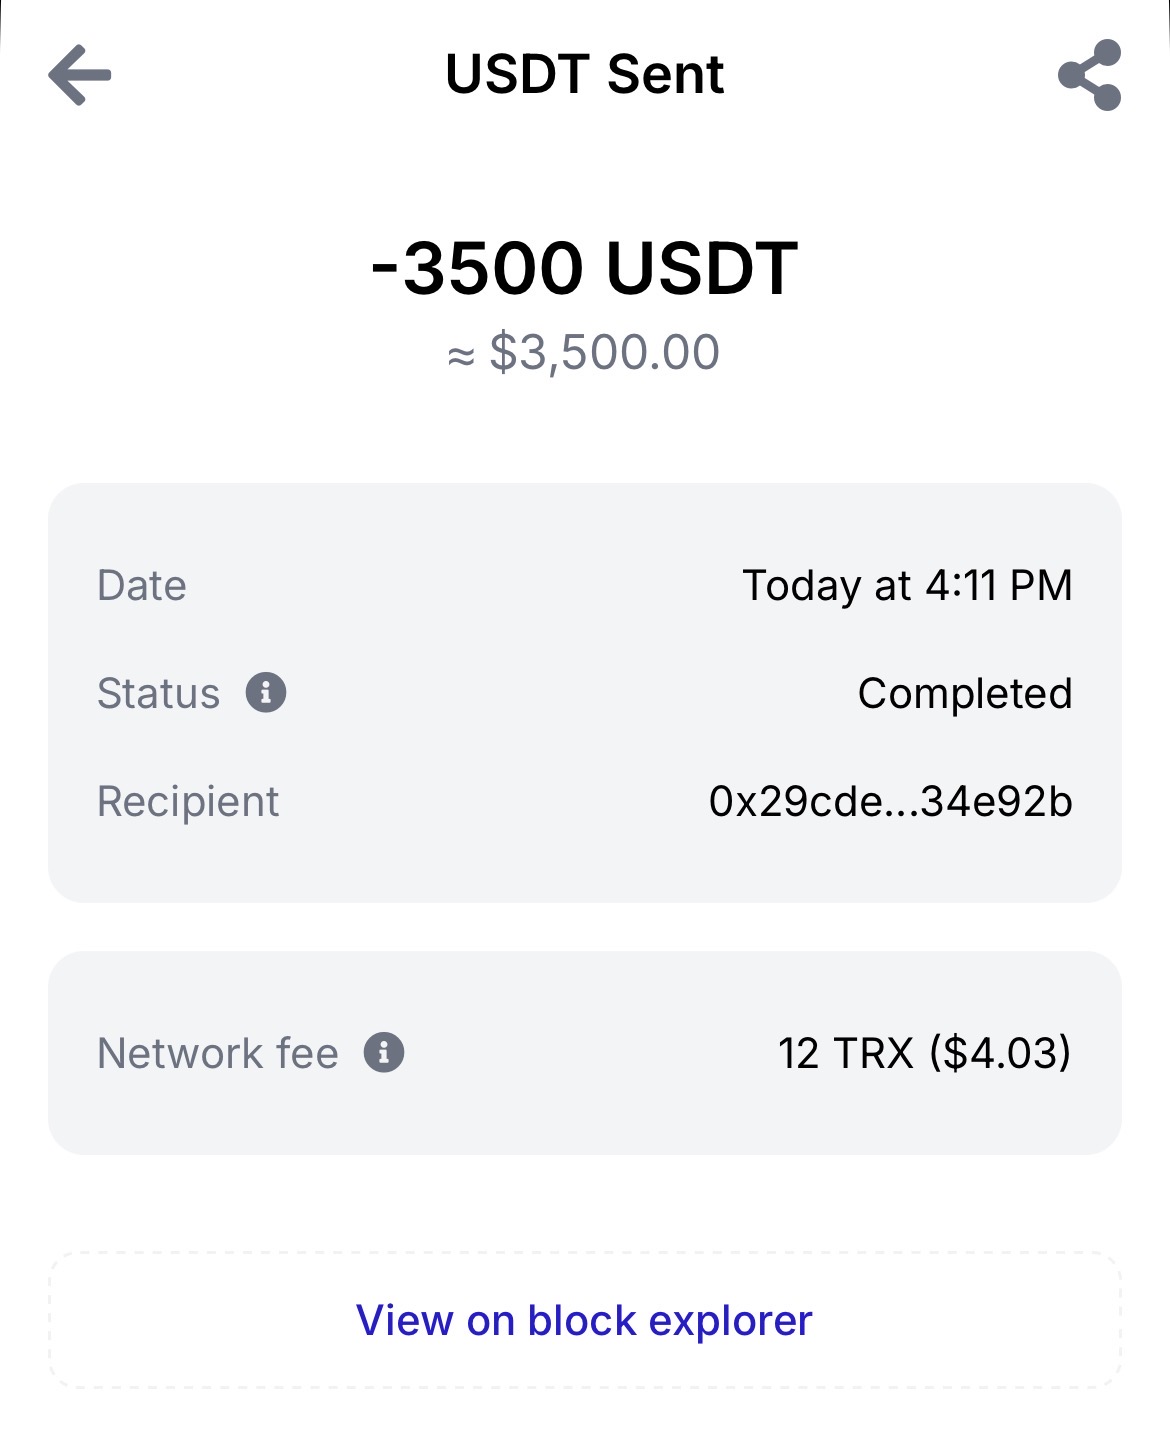Viewport: 1170px width, 1443px height.
Task: Click empty middle of Network fee card
Action: coord(590,1053)
